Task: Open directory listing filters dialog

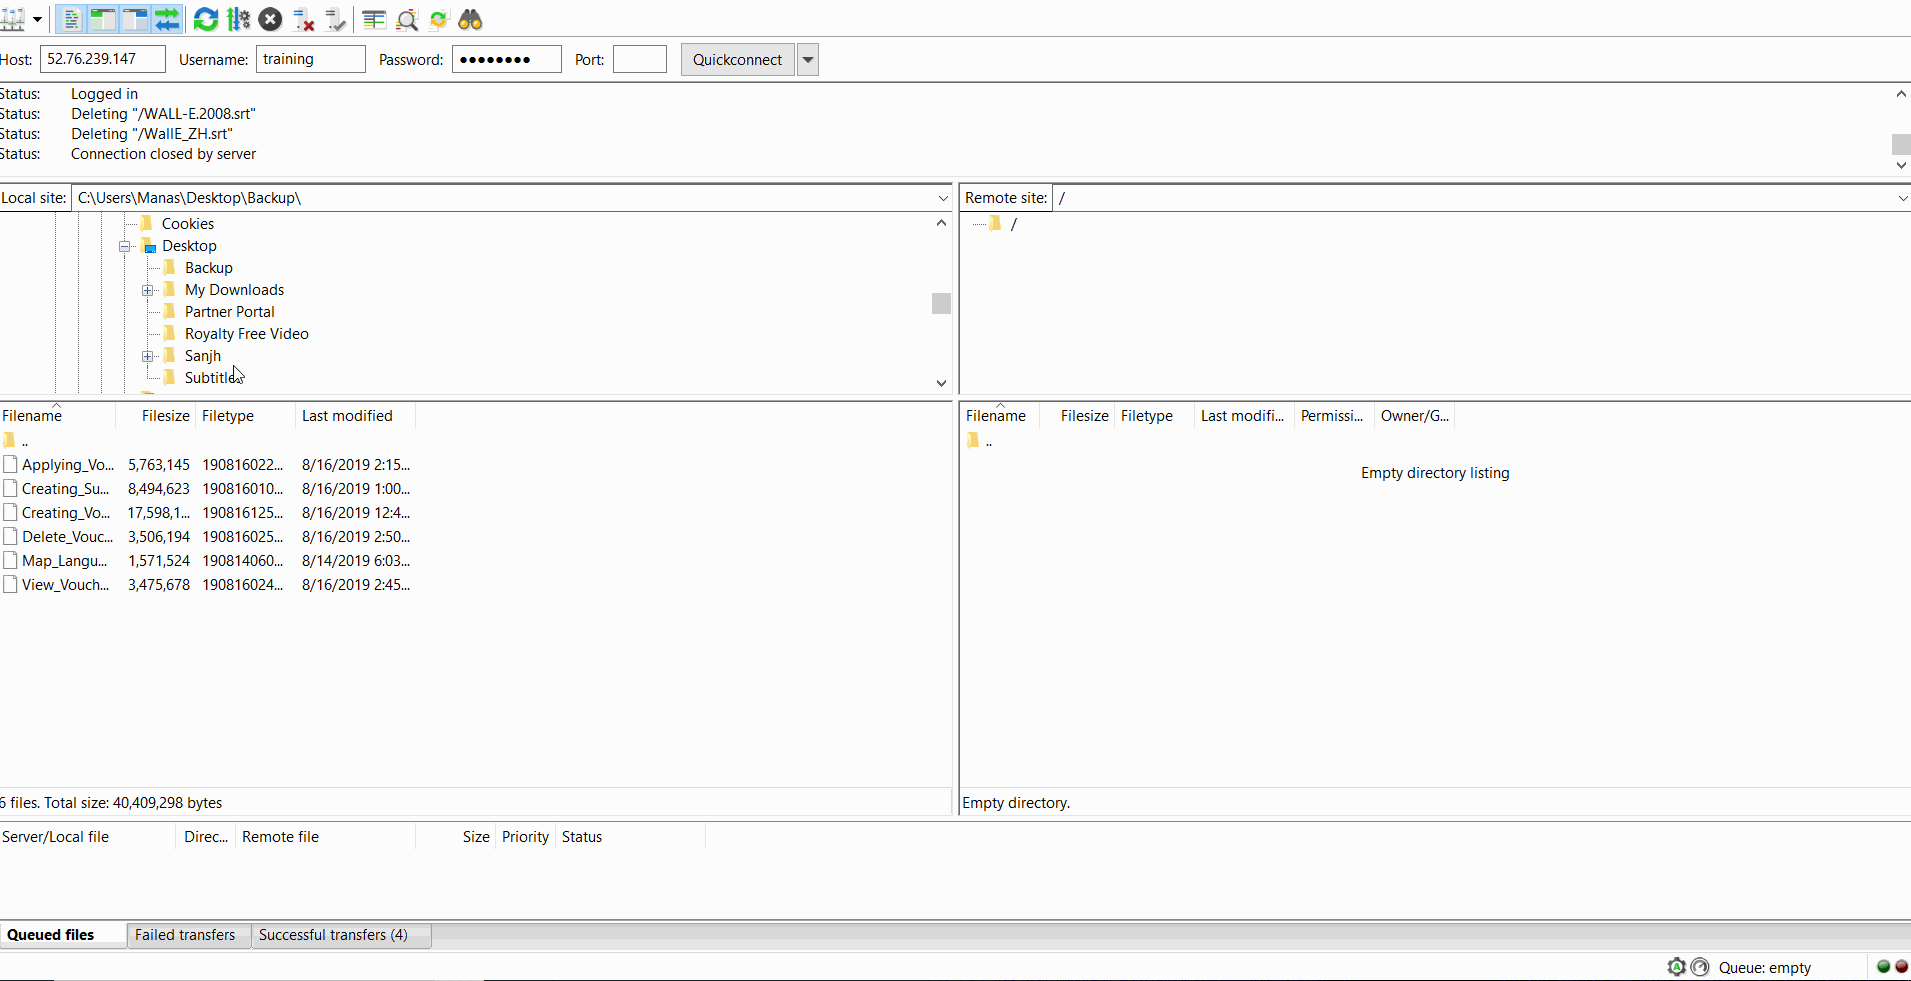Action: tap(374, 19)
